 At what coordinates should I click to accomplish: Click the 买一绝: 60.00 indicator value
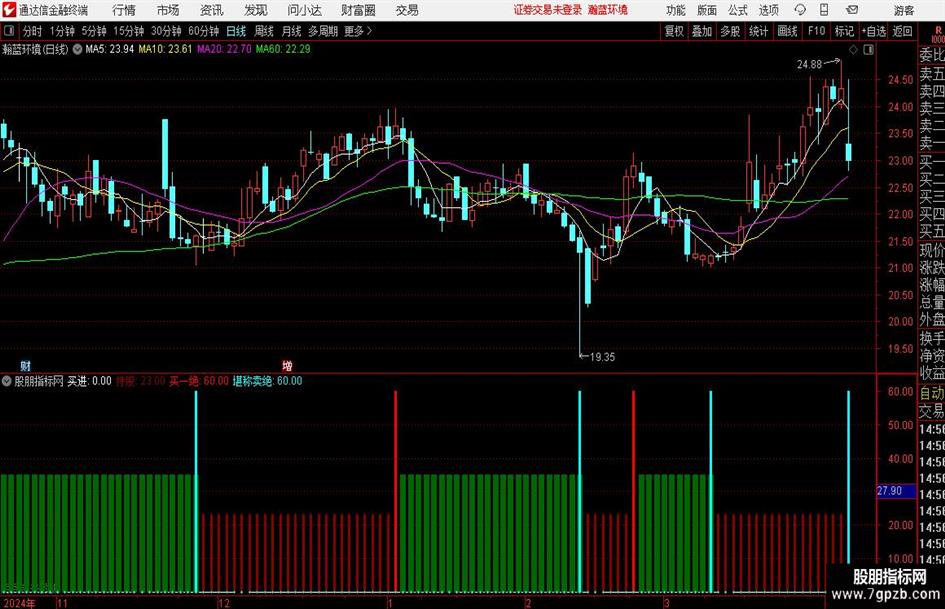click(x=199, y=381)
